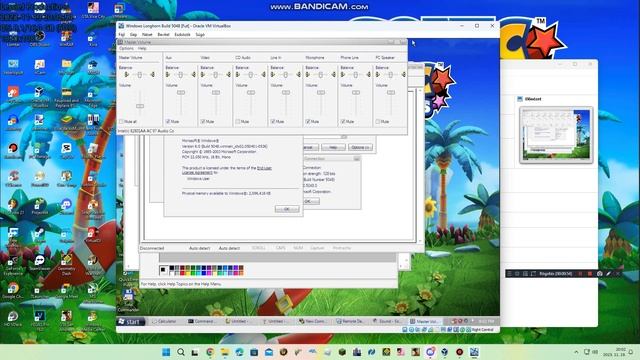The image size is (640, 360).
Task: Open Master Volume Options menu
Action: [x=126, y=48]
